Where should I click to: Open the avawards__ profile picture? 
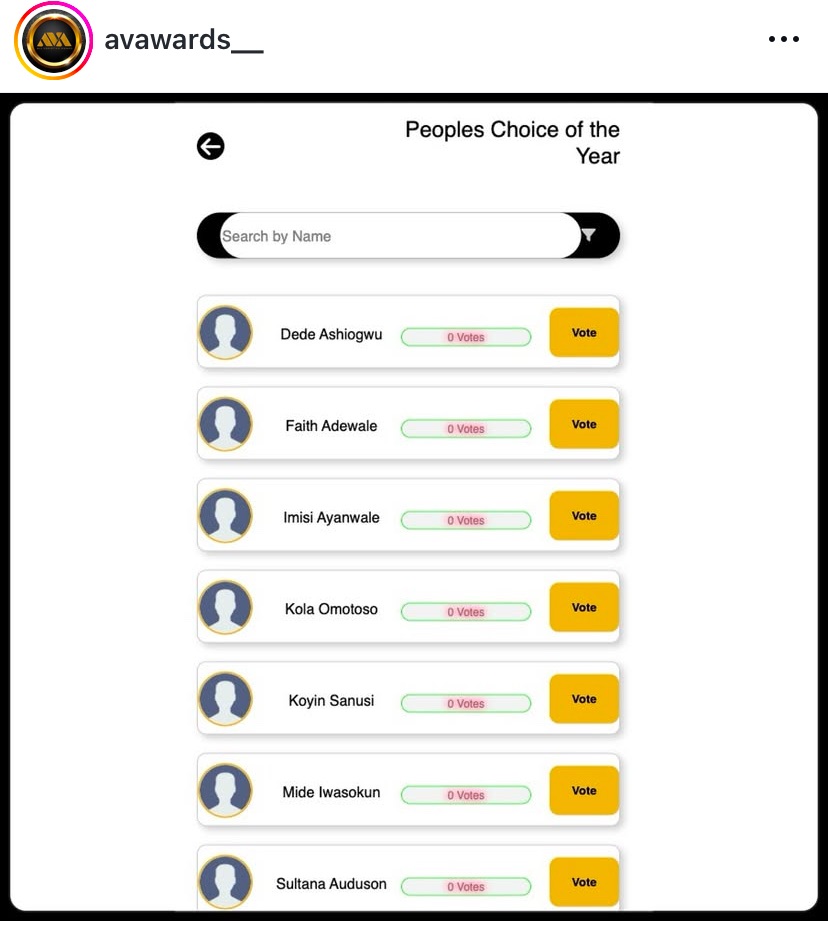tap(53, 40)
